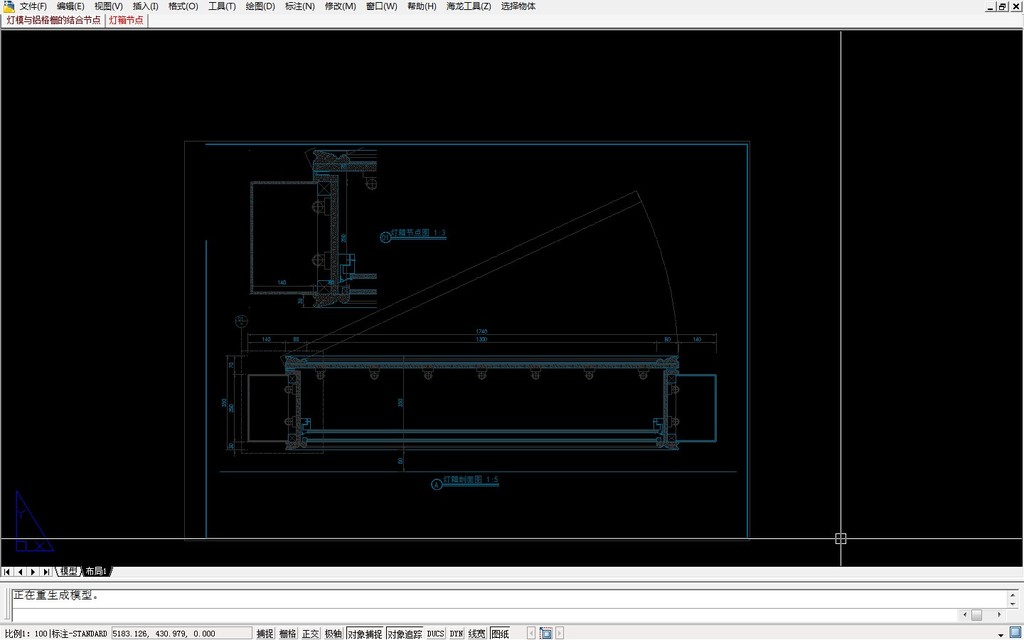Open the 文件(F) menu
Viewport: 1024px width, 640px height.
(x=33, y=7)
